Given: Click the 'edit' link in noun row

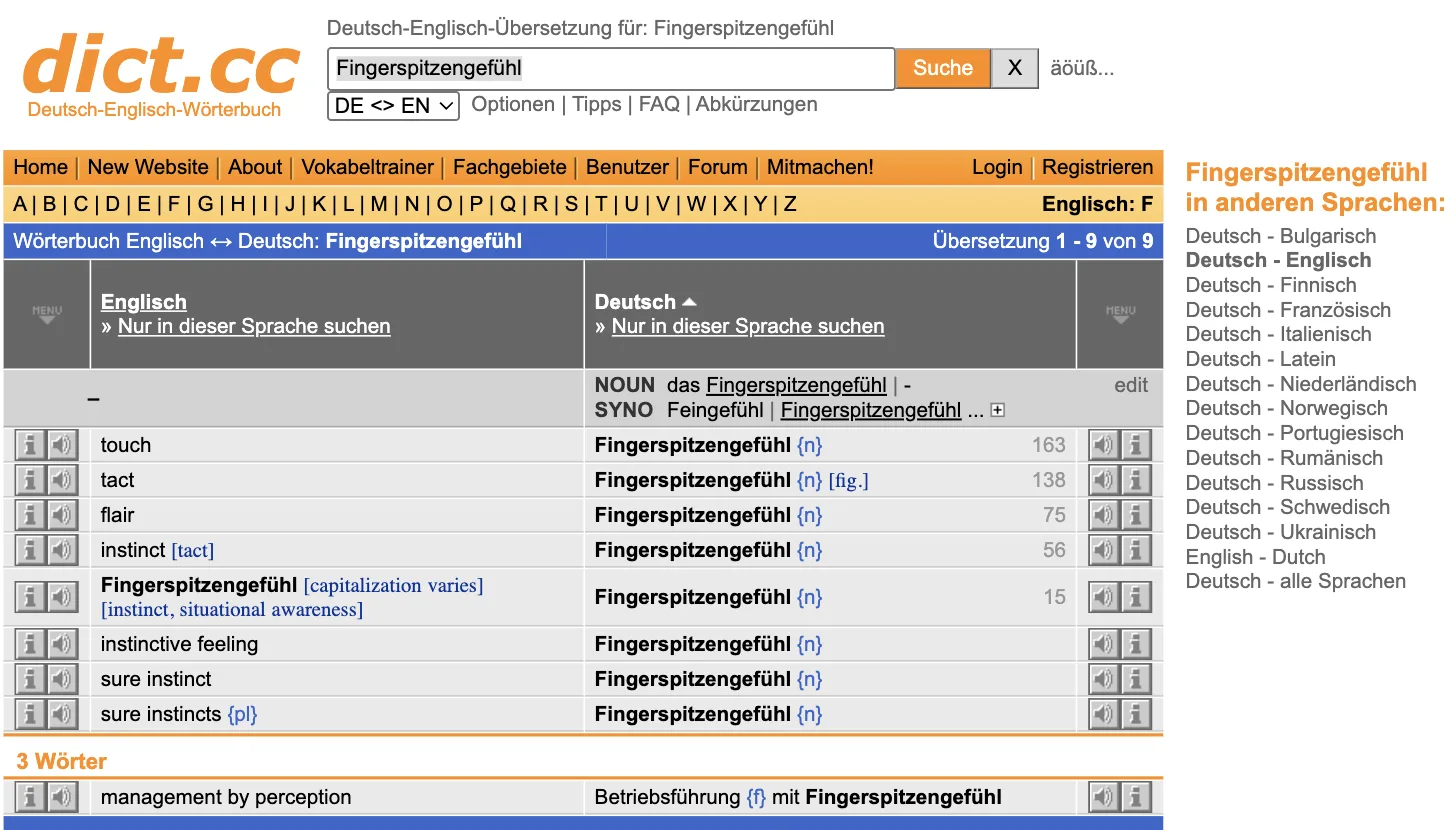Looking at the screenshot, I should click(x=1131, y=385).
